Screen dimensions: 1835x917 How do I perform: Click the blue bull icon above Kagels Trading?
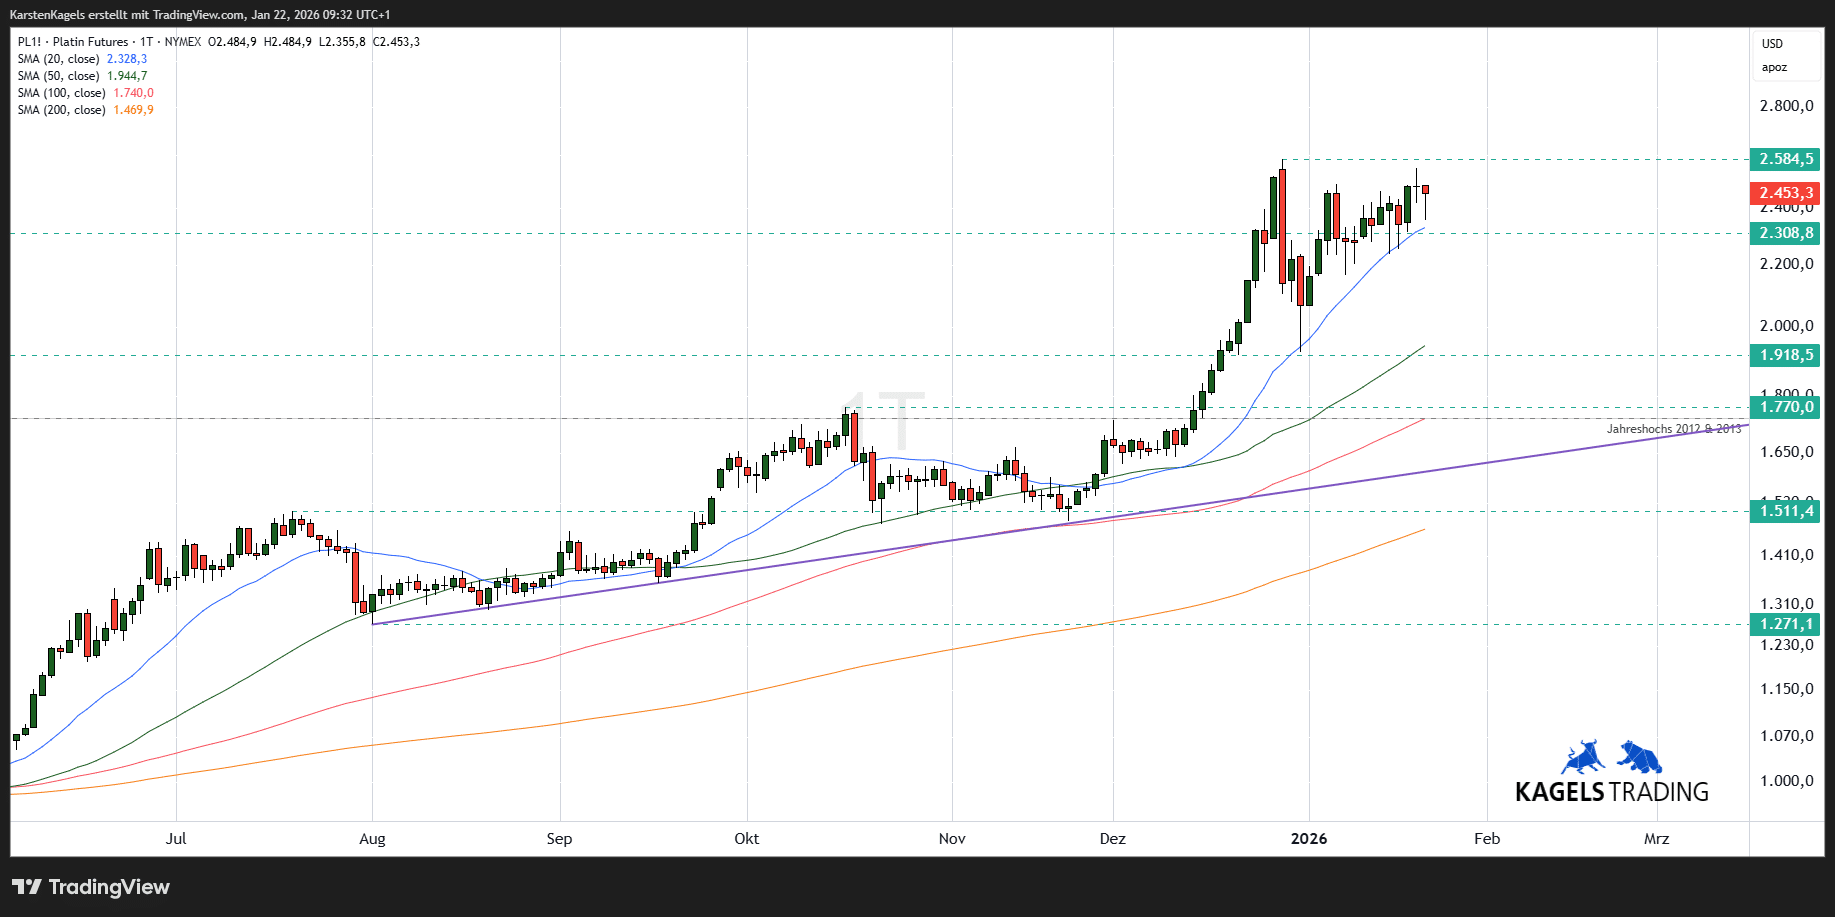[1582, 758]
